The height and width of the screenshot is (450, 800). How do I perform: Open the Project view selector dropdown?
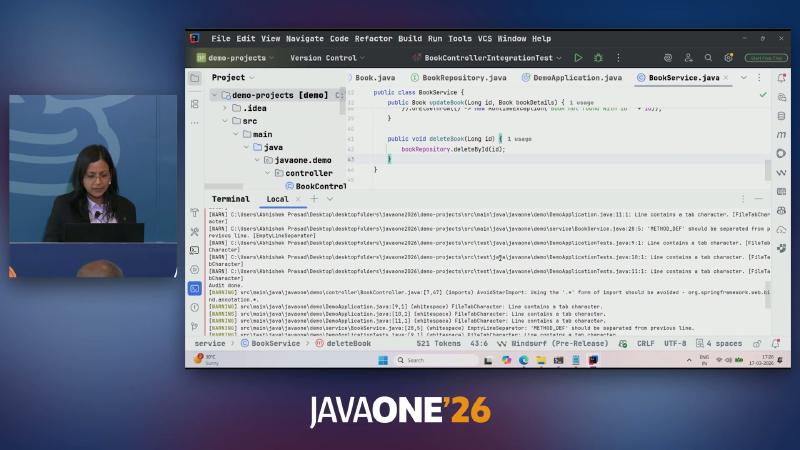[233, 78]
